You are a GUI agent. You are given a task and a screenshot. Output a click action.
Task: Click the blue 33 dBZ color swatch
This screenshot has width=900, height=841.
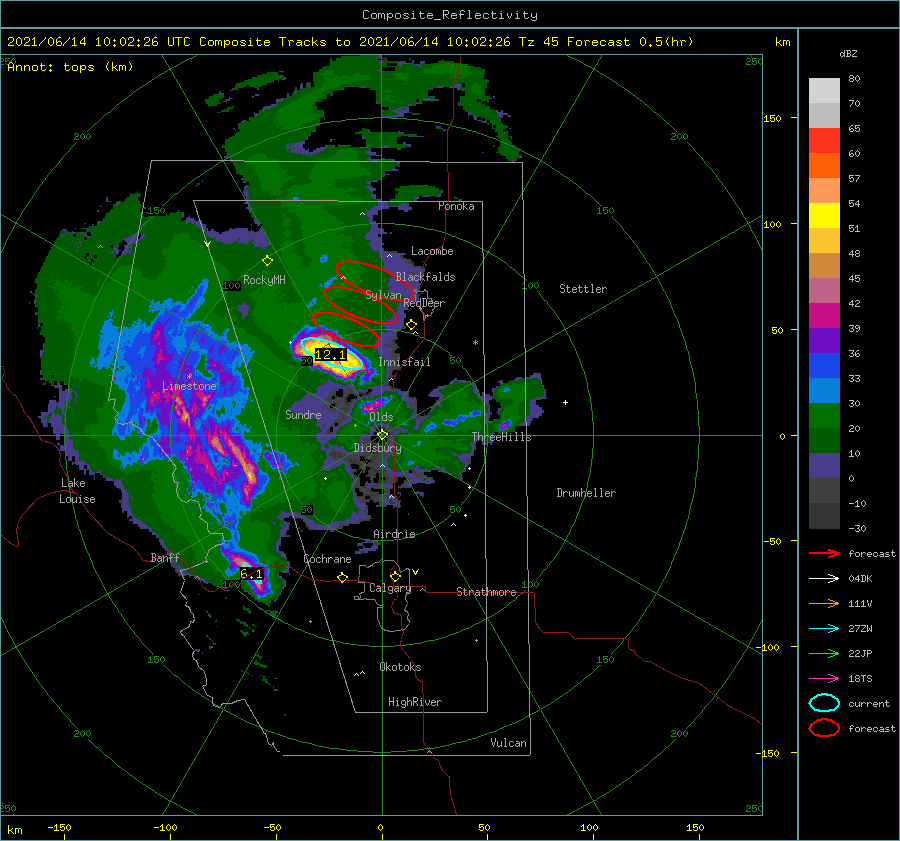click(824, 366)
